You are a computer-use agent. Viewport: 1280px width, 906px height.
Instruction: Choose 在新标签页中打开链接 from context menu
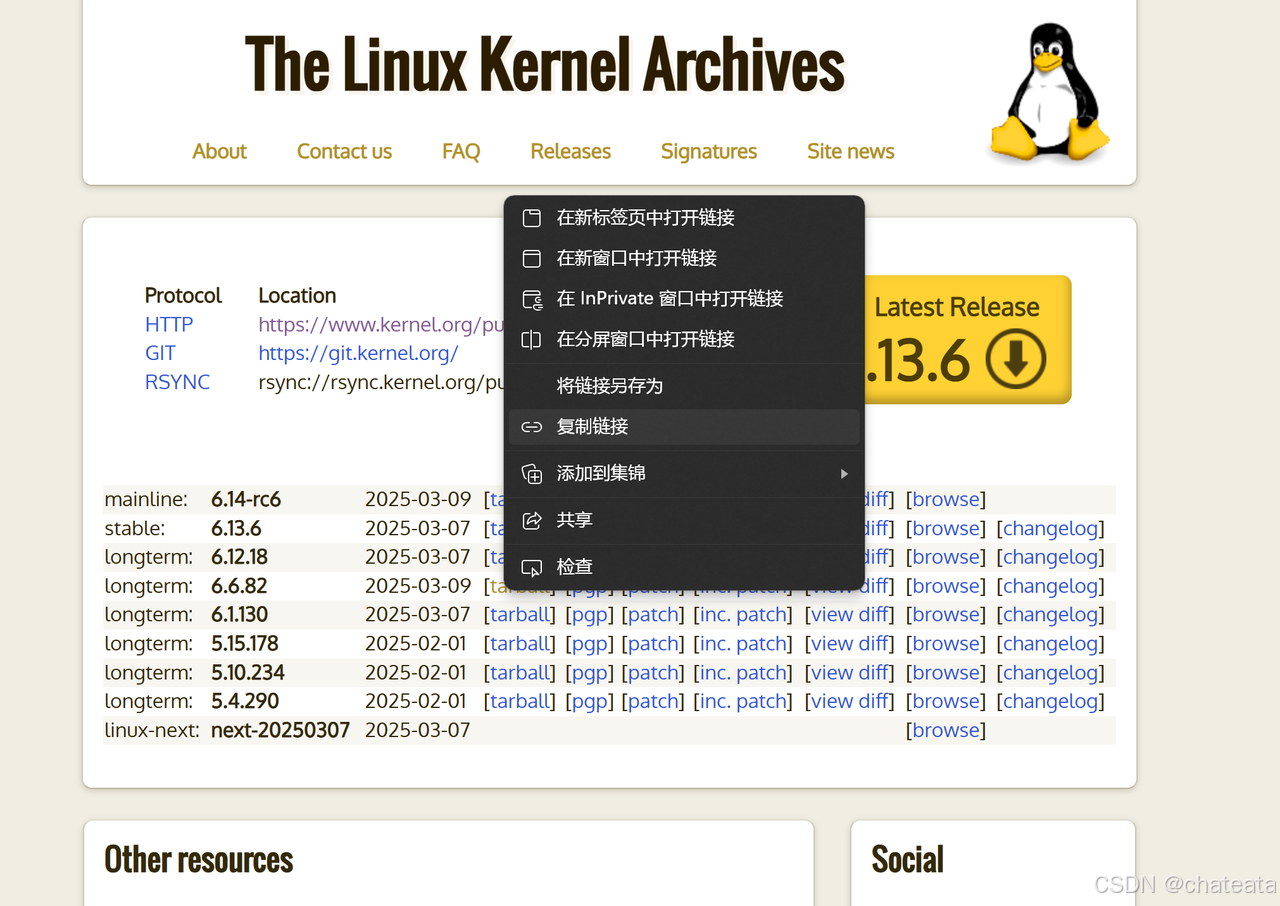click(684, 218)
